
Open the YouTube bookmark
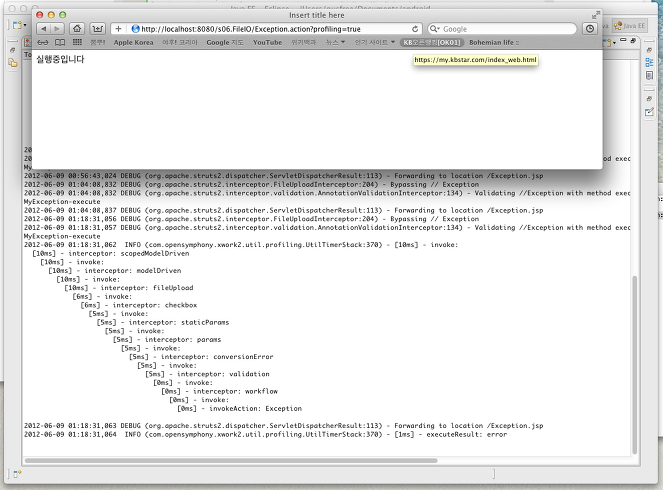click(267, 42)
